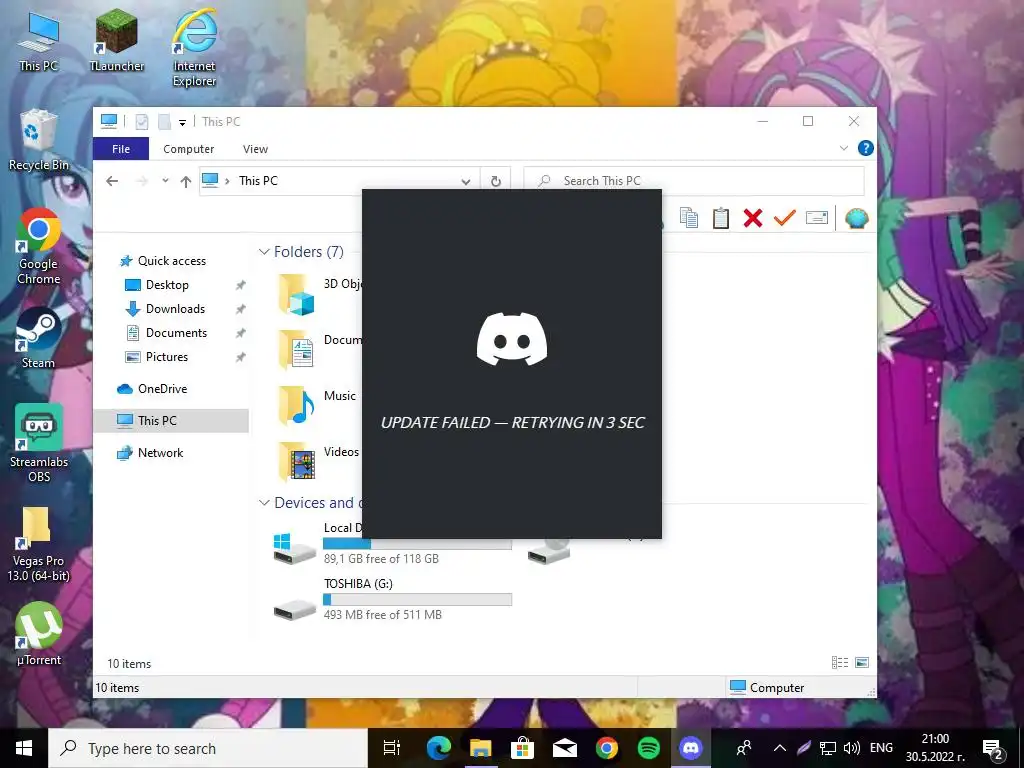Click the Copy icon in Explorer toolbar

(x=688, y=217)
